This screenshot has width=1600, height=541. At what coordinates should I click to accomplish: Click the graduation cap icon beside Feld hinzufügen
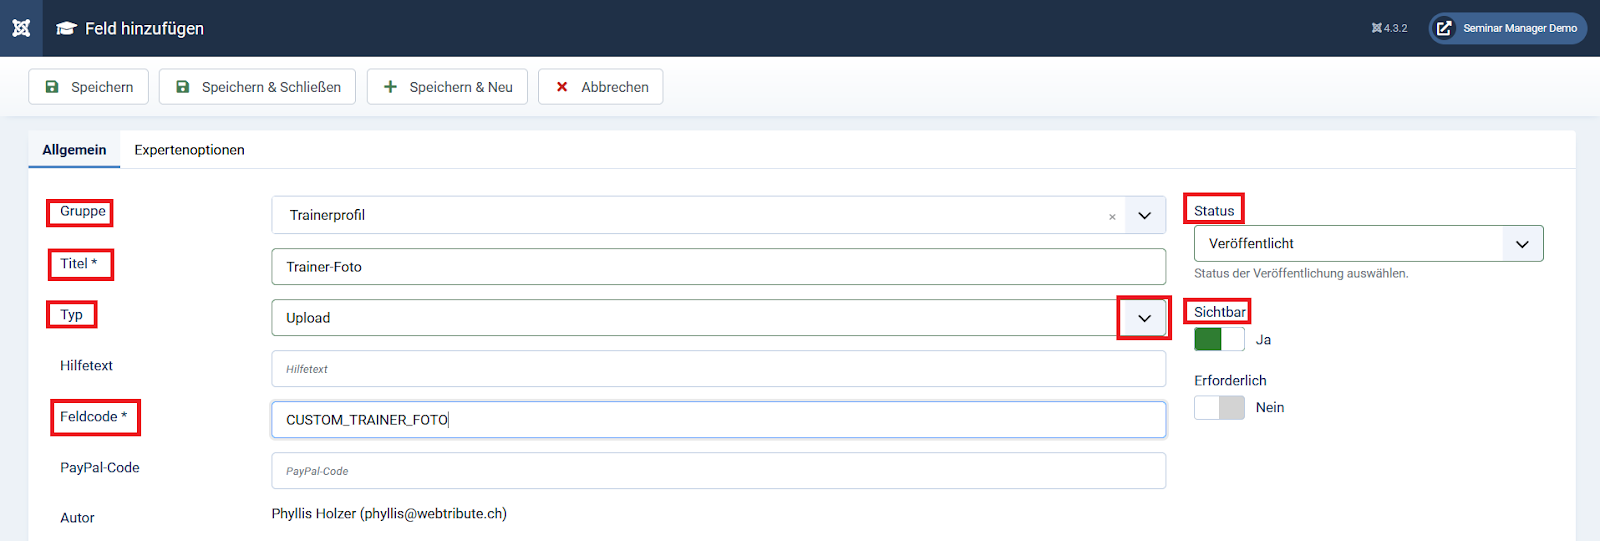(x=66, y=28)
